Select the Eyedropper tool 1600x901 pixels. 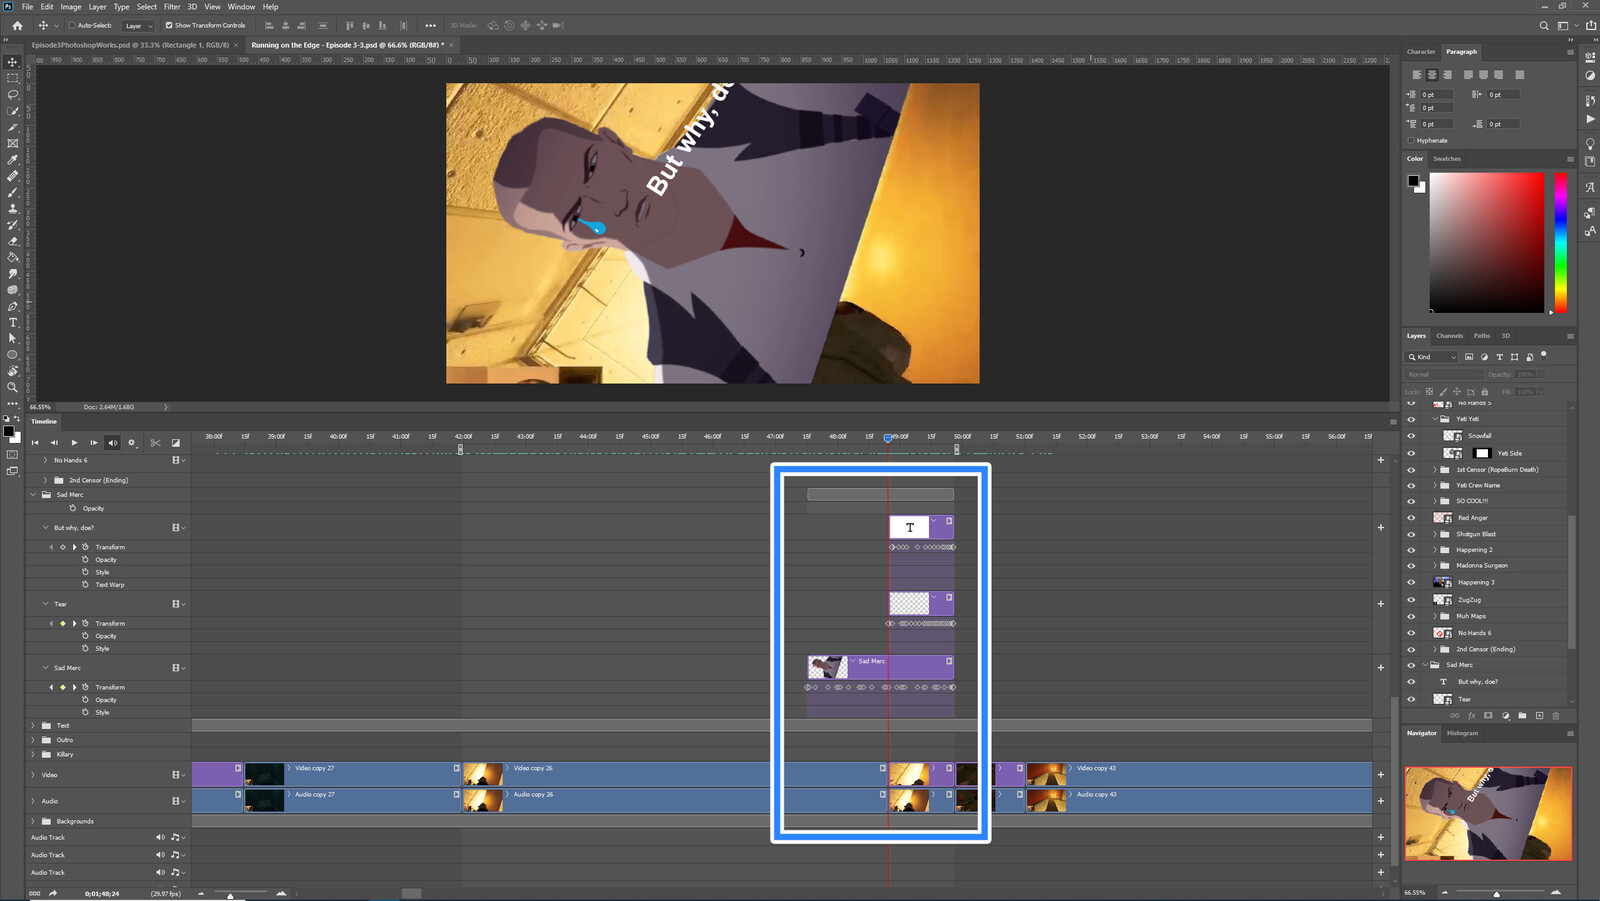point(13,159)
